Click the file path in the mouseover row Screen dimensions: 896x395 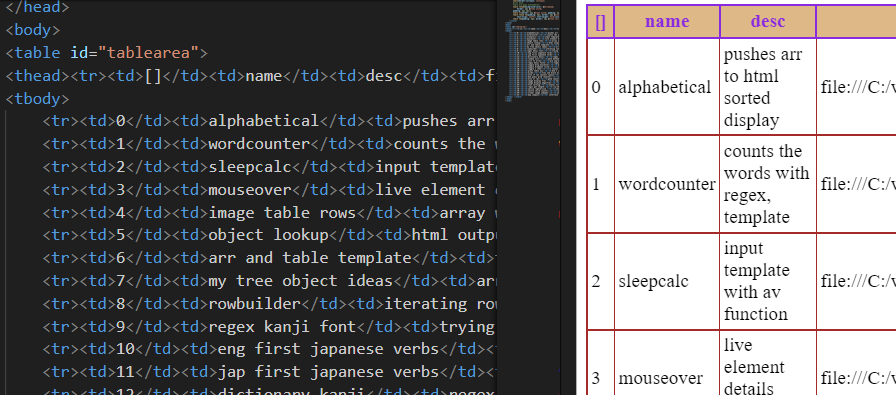tap(858, 378)
